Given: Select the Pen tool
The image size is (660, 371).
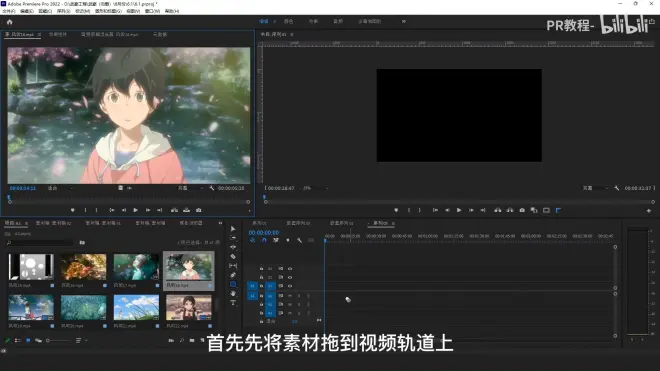Looking at the screenshot, I should click(x=233, y=275).
